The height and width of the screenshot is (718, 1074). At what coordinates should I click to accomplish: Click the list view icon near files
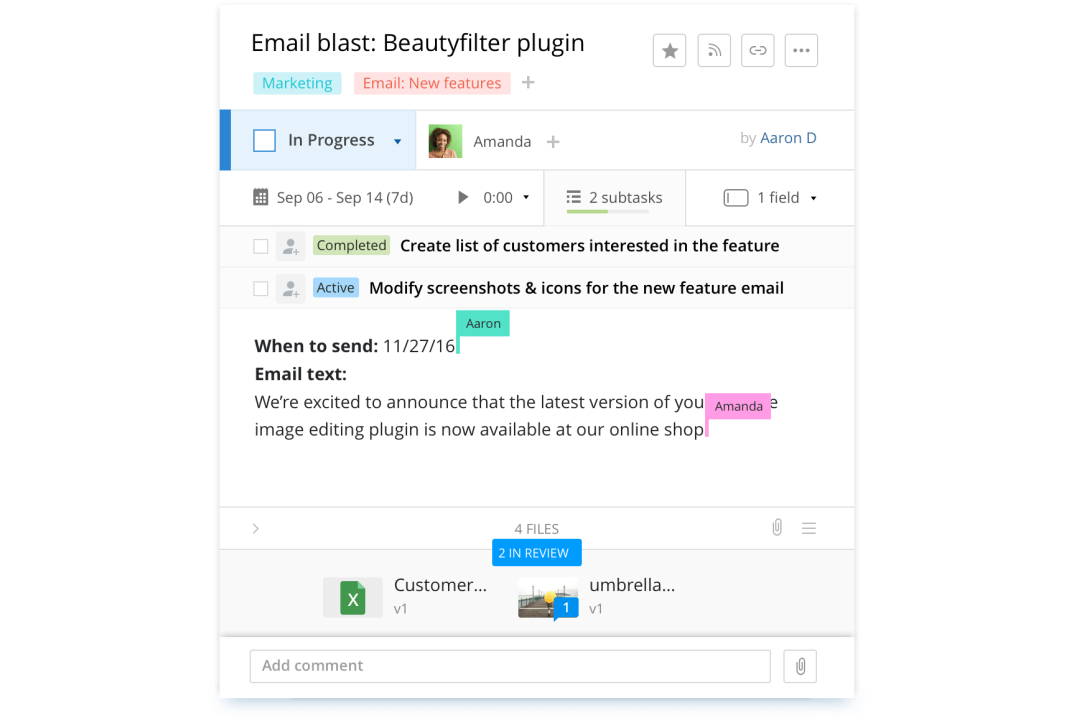[809, 528]
